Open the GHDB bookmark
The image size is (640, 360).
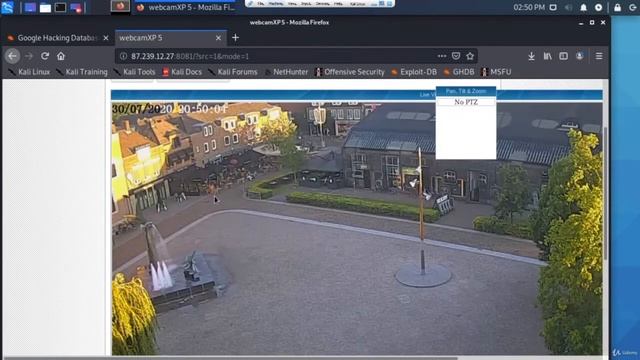tap(459, 72)
